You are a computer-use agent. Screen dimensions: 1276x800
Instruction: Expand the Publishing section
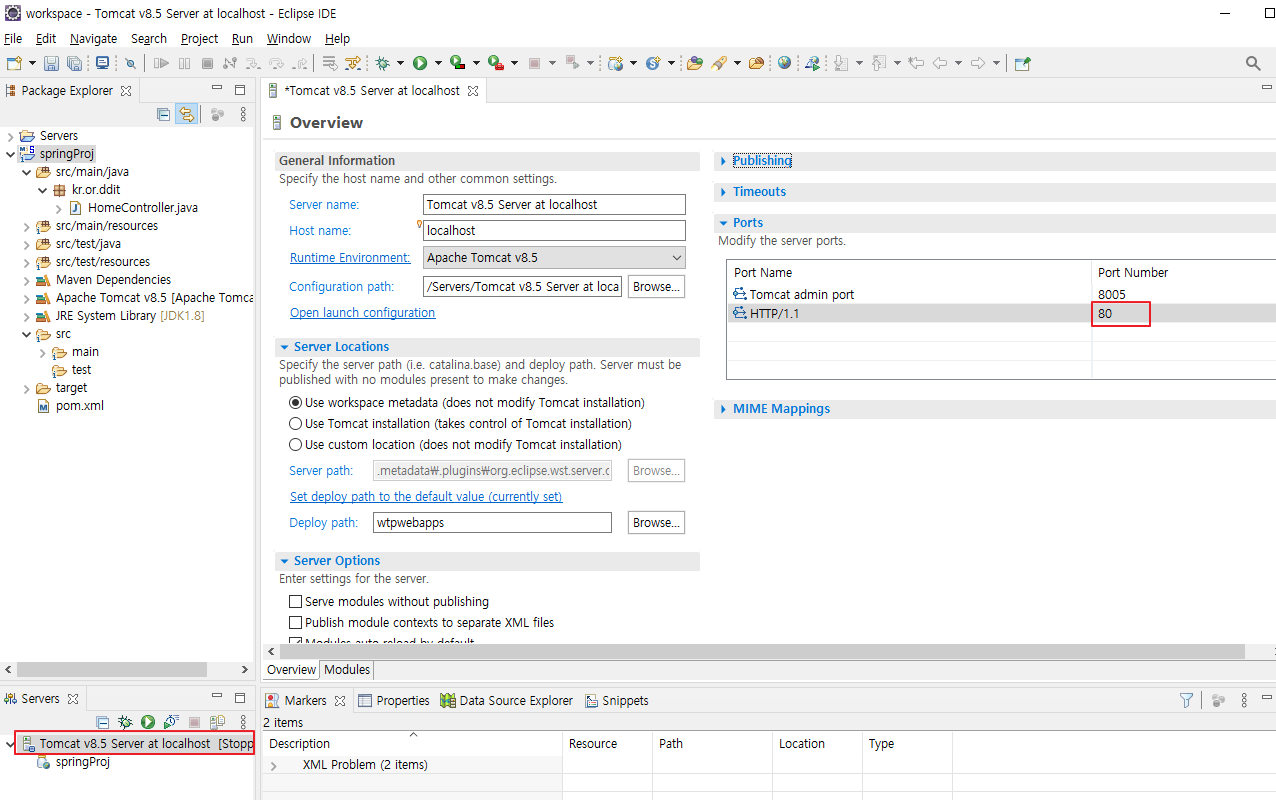click(x=724, y=161)
